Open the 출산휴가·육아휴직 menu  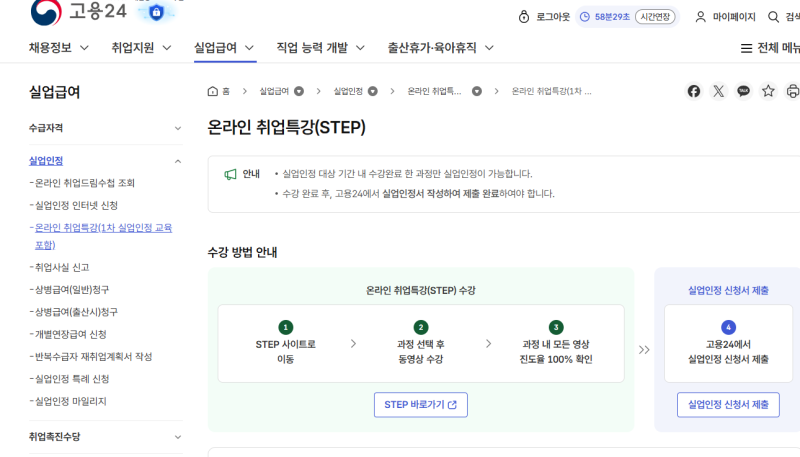coord(441,48)
